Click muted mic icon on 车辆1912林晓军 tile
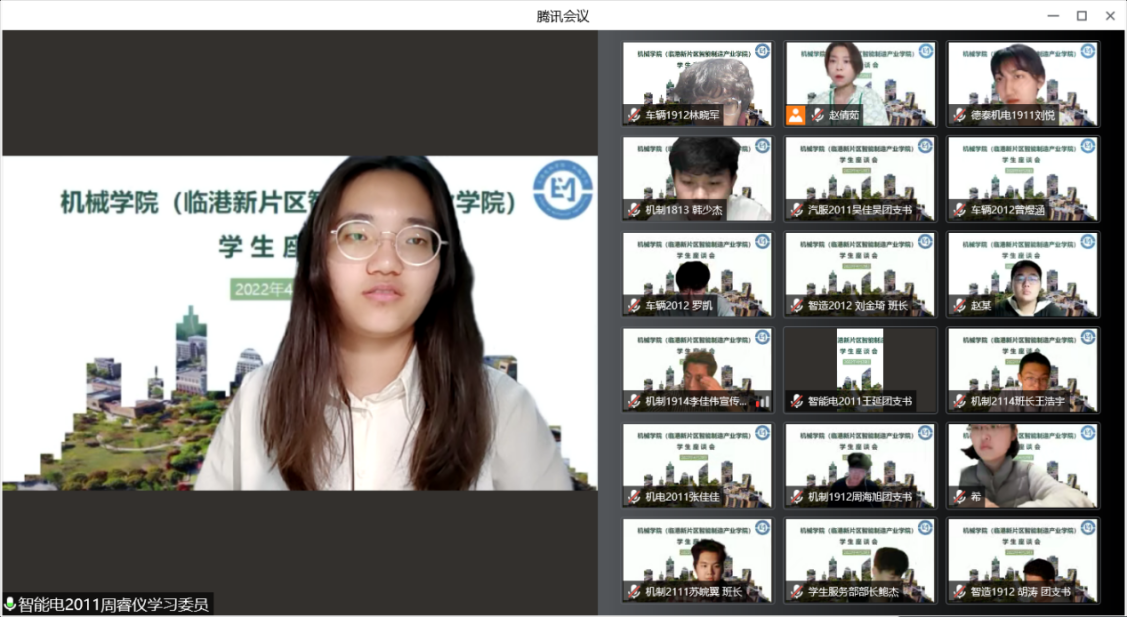 633,115
